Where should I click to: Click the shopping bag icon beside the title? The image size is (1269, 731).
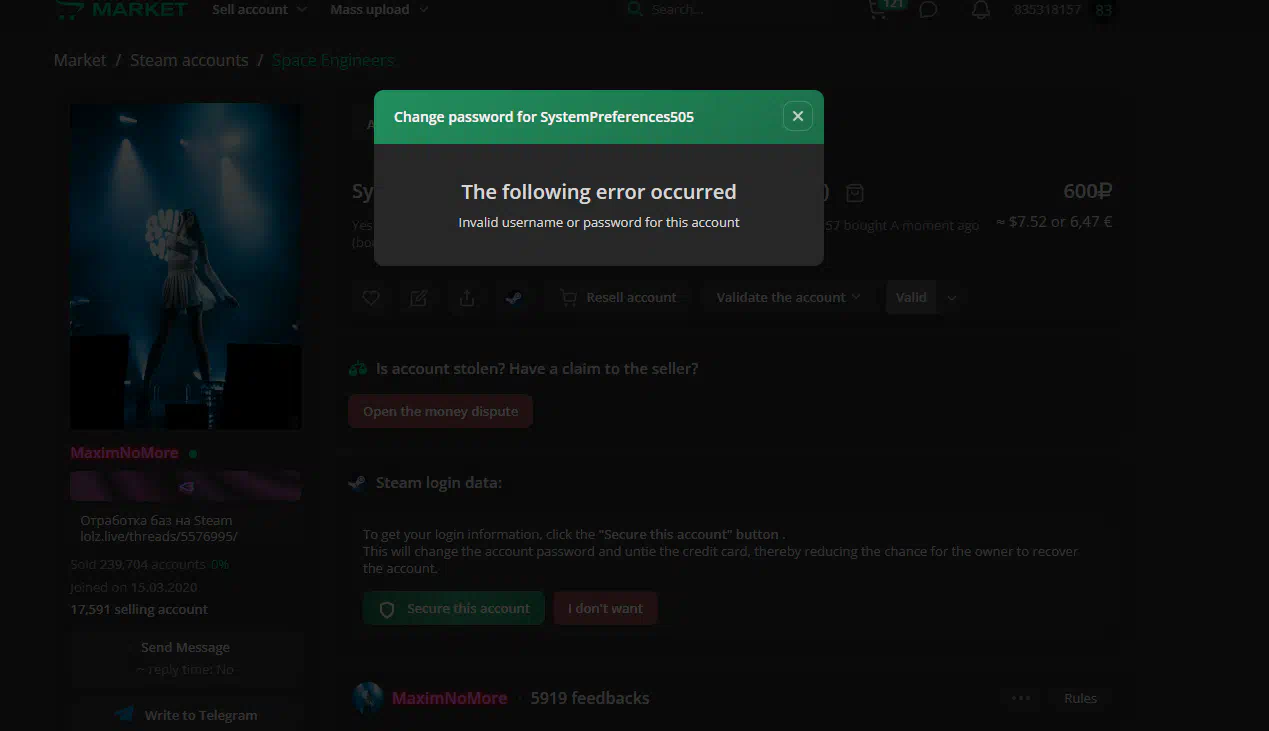(x=855, y=192)
